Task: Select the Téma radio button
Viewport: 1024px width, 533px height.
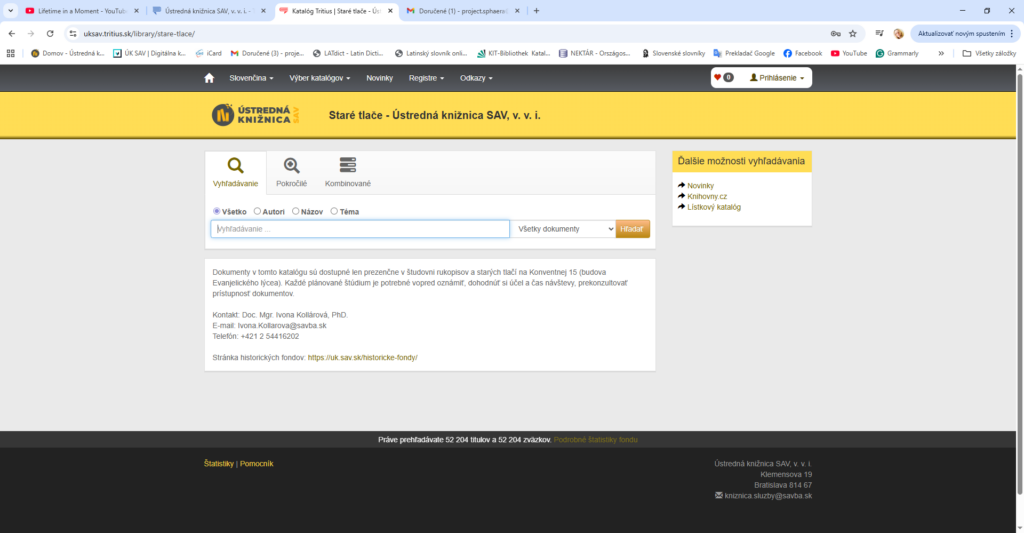Action: pos(334,211)
